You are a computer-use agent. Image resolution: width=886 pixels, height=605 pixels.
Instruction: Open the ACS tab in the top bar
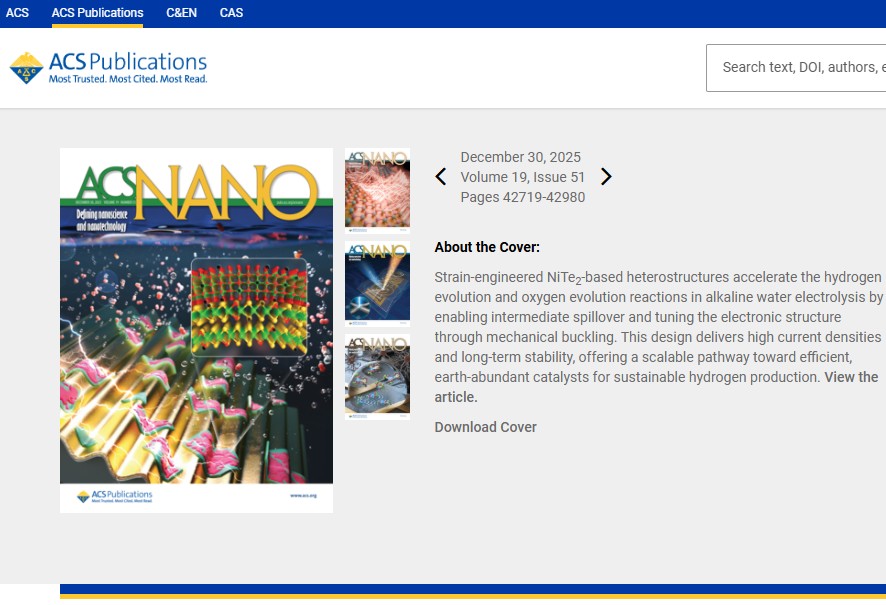(x=17, y=12)
